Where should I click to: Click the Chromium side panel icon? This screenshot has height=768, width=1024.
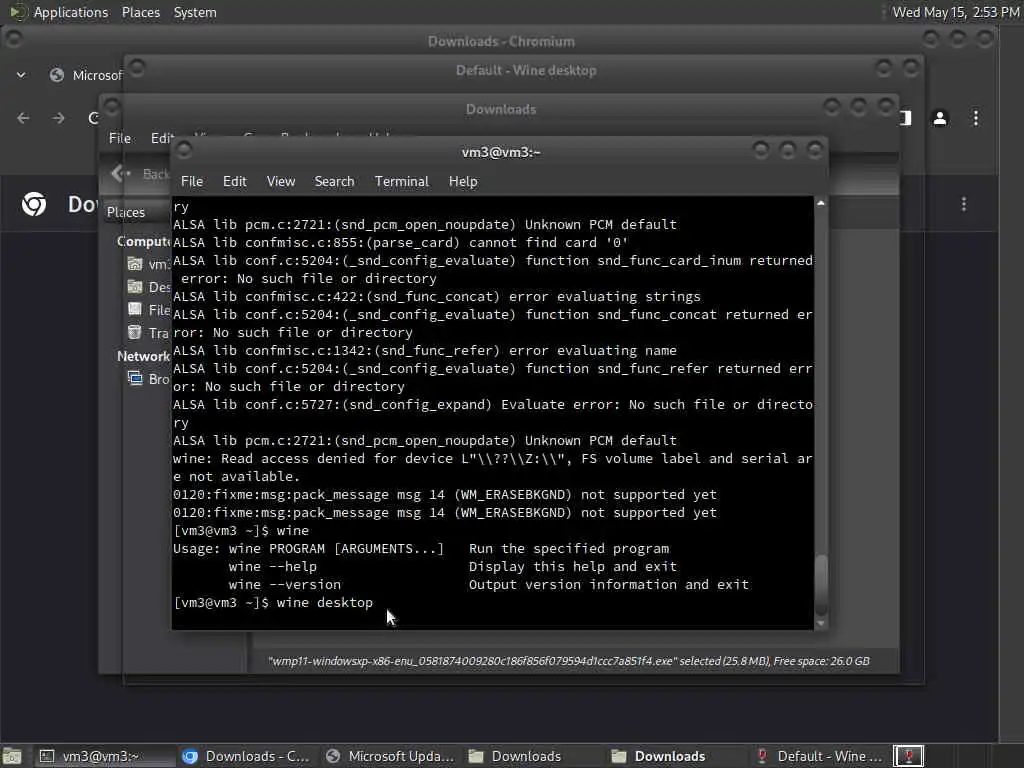[905, 118]
